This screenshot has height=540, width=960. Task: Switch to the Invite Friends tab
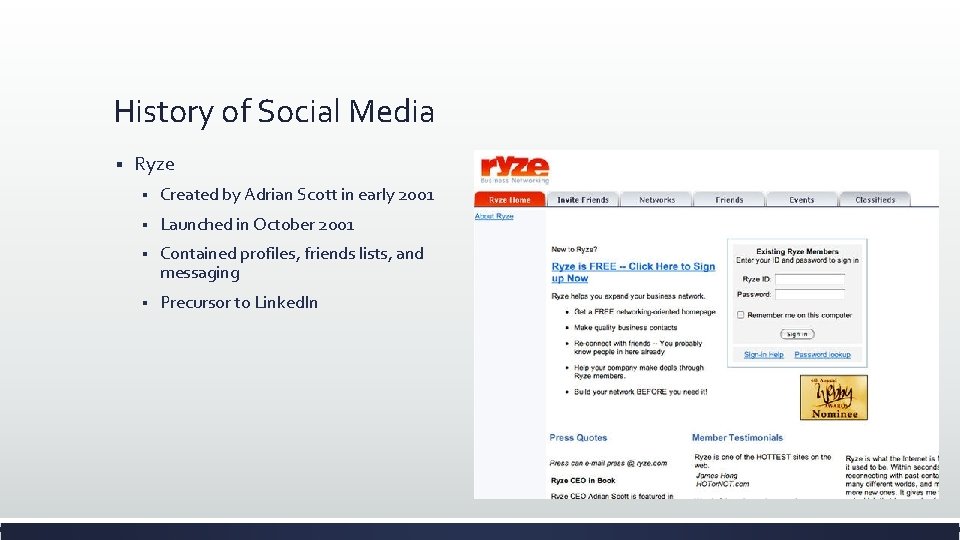(583, 200)
